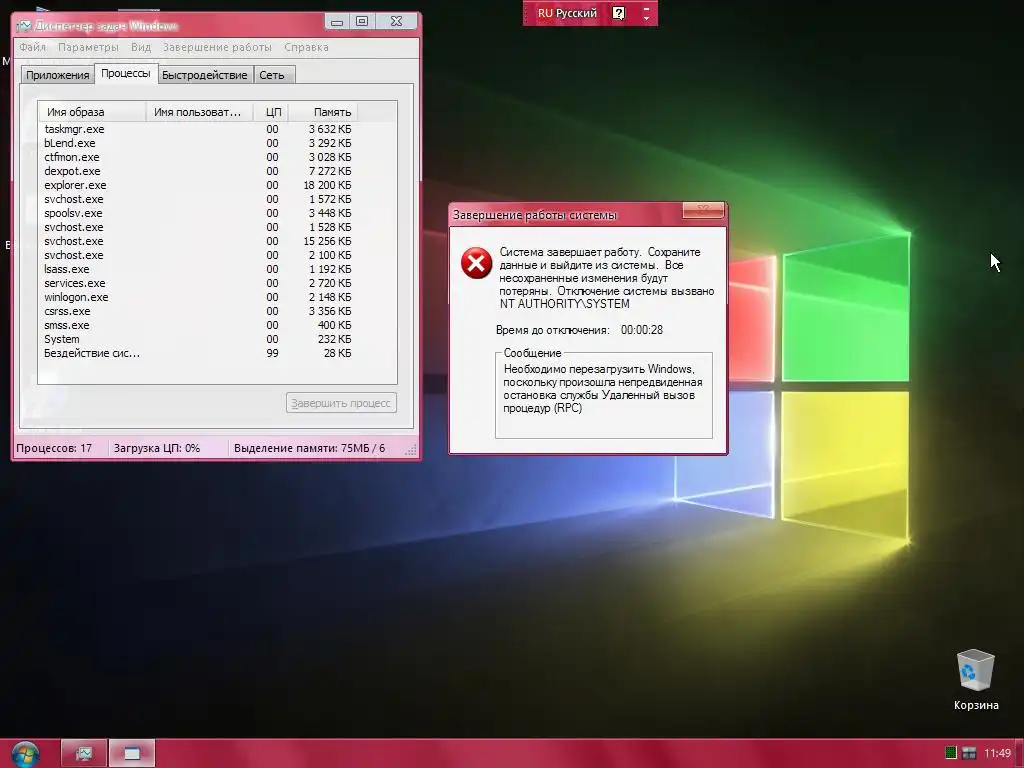The height and width of the screenshot is (768, 1024).
Task: Click the dexpot desktop grid tray icon
Action: [x=969, y=753]
